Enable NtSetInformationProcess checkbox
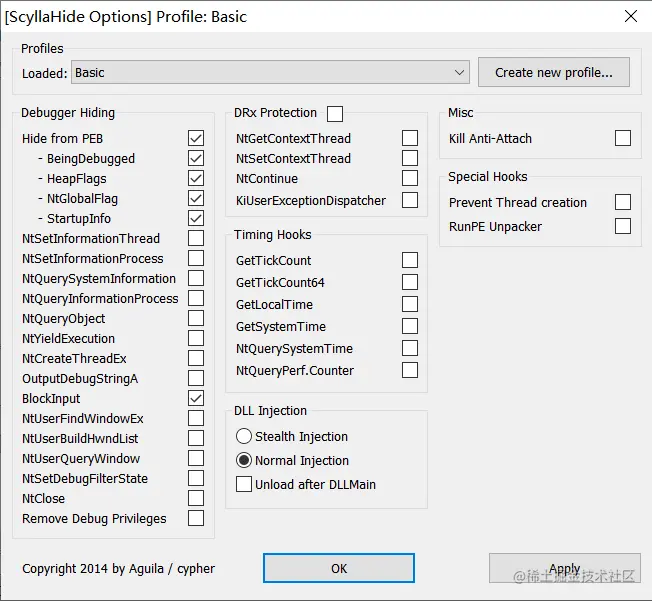Viewport: 652px width, 601px height. pyautogui.click(x=196, y=258)
